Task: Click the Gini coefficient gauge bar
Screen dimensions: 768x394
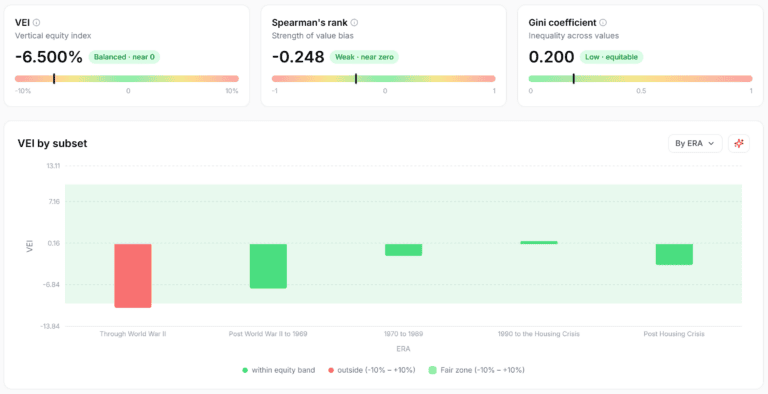Action: [x=640, y=78]
